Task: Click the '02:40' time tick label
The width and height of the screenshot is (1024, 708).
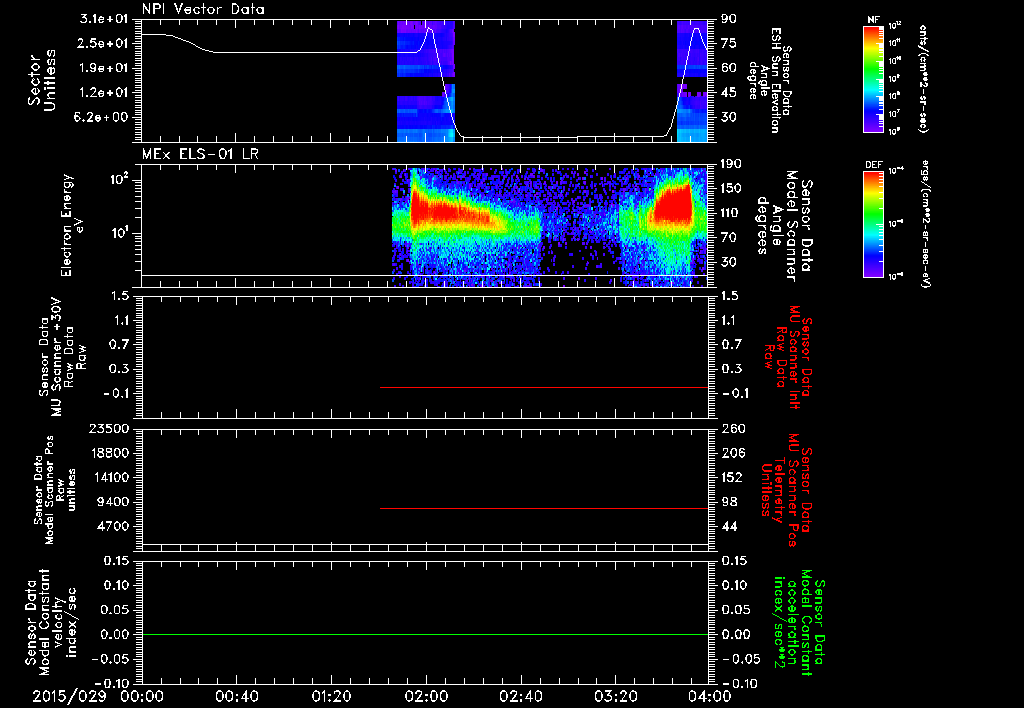Action: point(521,696)
